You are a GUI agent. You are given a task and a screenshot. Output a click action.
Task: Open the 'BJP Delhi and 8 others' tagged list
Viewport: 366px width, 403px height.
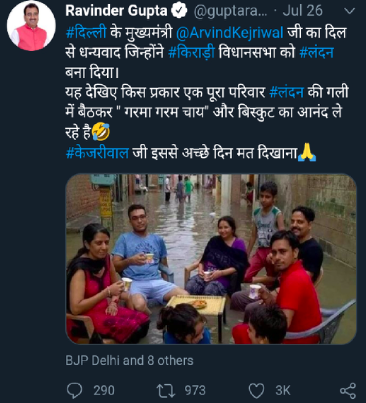[129, 361]
